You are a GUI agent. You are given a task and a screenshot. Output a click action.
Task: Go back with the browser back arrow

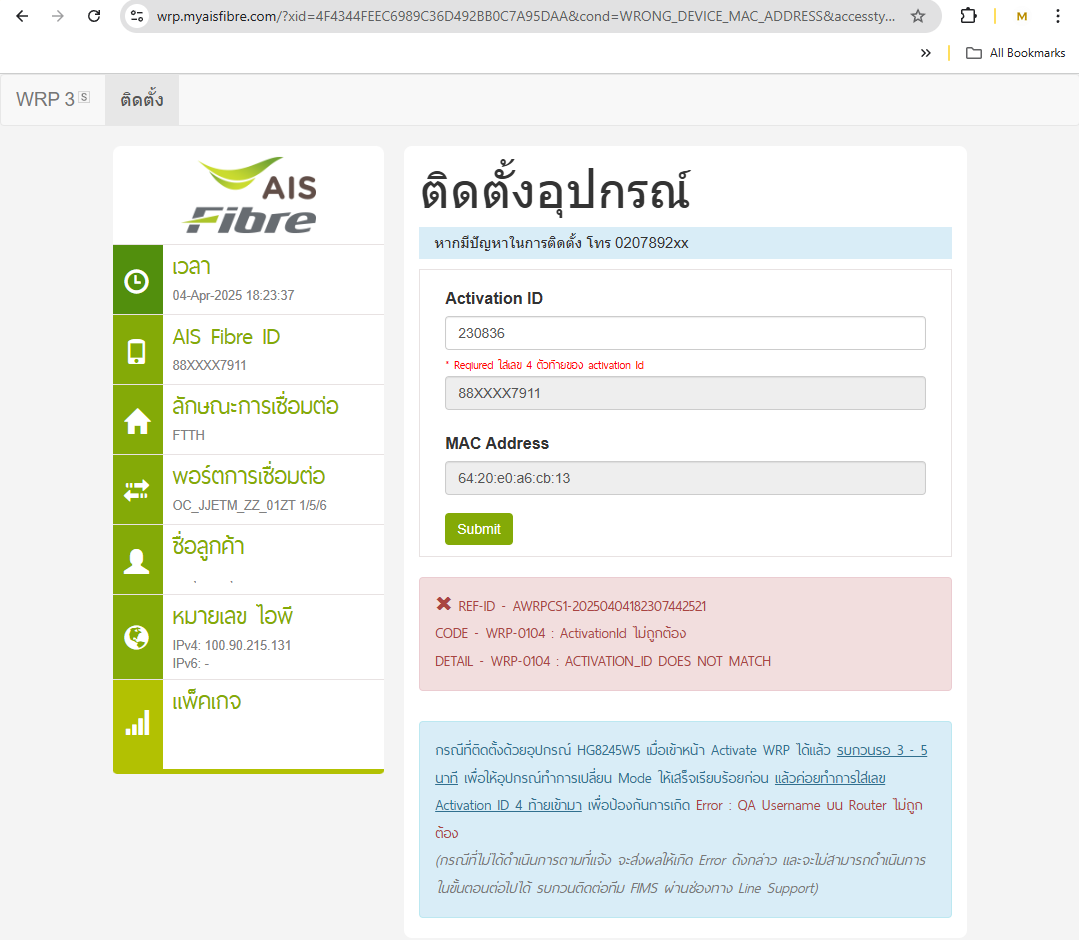(22, 16)
